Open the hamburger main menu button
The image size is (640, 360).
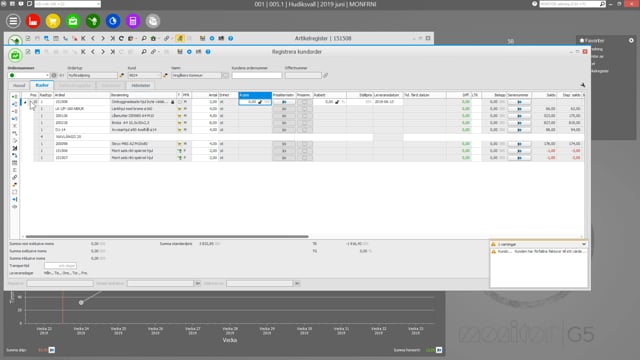point(13,21)
